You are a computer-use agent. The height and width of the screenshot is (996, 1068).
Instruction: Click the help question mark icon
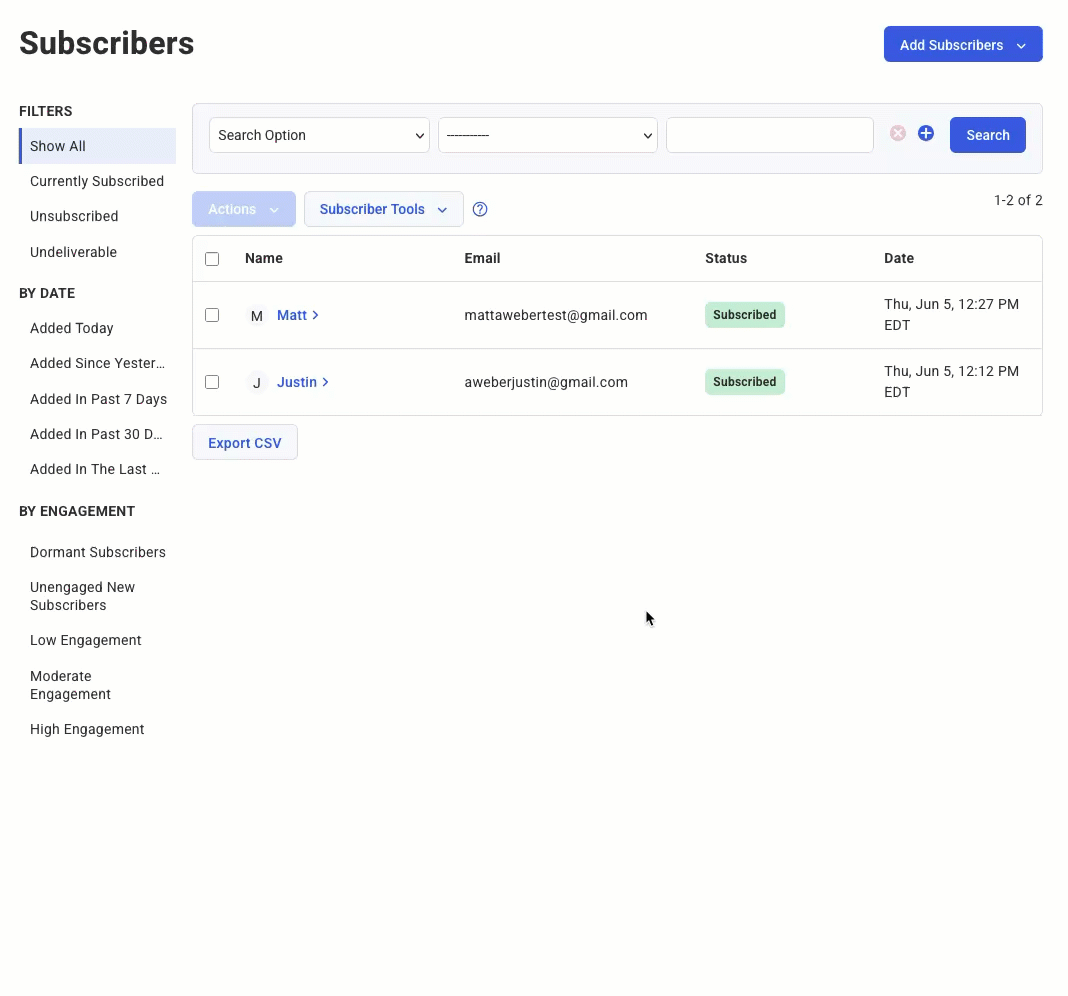(x=480, y=209)
